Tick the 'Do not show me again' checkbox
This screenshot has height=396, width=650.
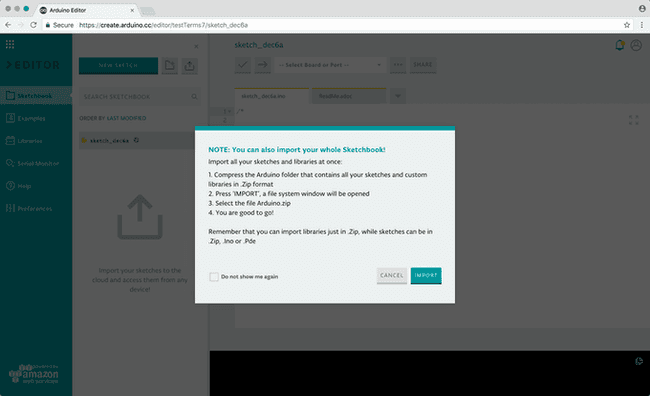pyautogui.click(x=214, y=277)
